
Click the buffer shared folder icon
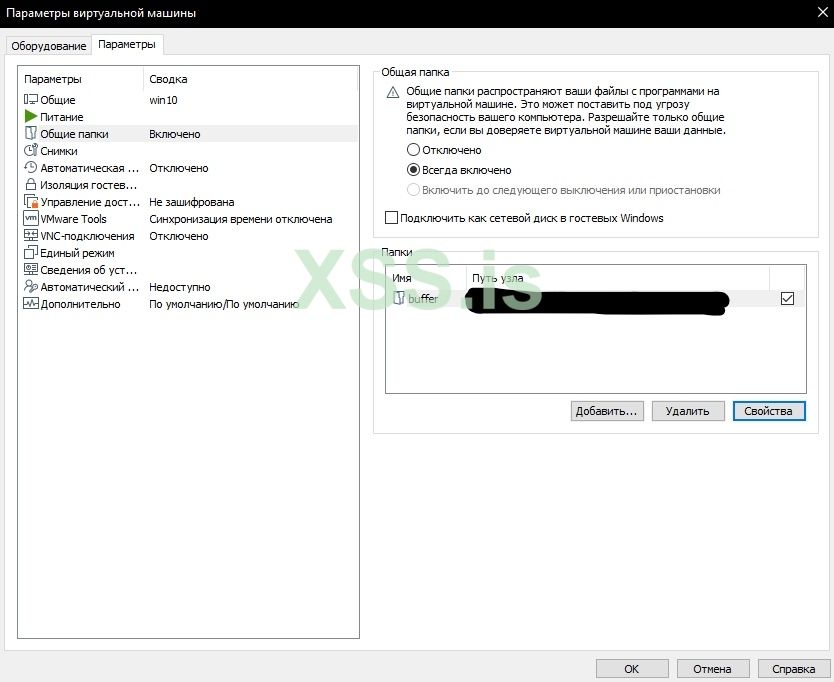399,298
